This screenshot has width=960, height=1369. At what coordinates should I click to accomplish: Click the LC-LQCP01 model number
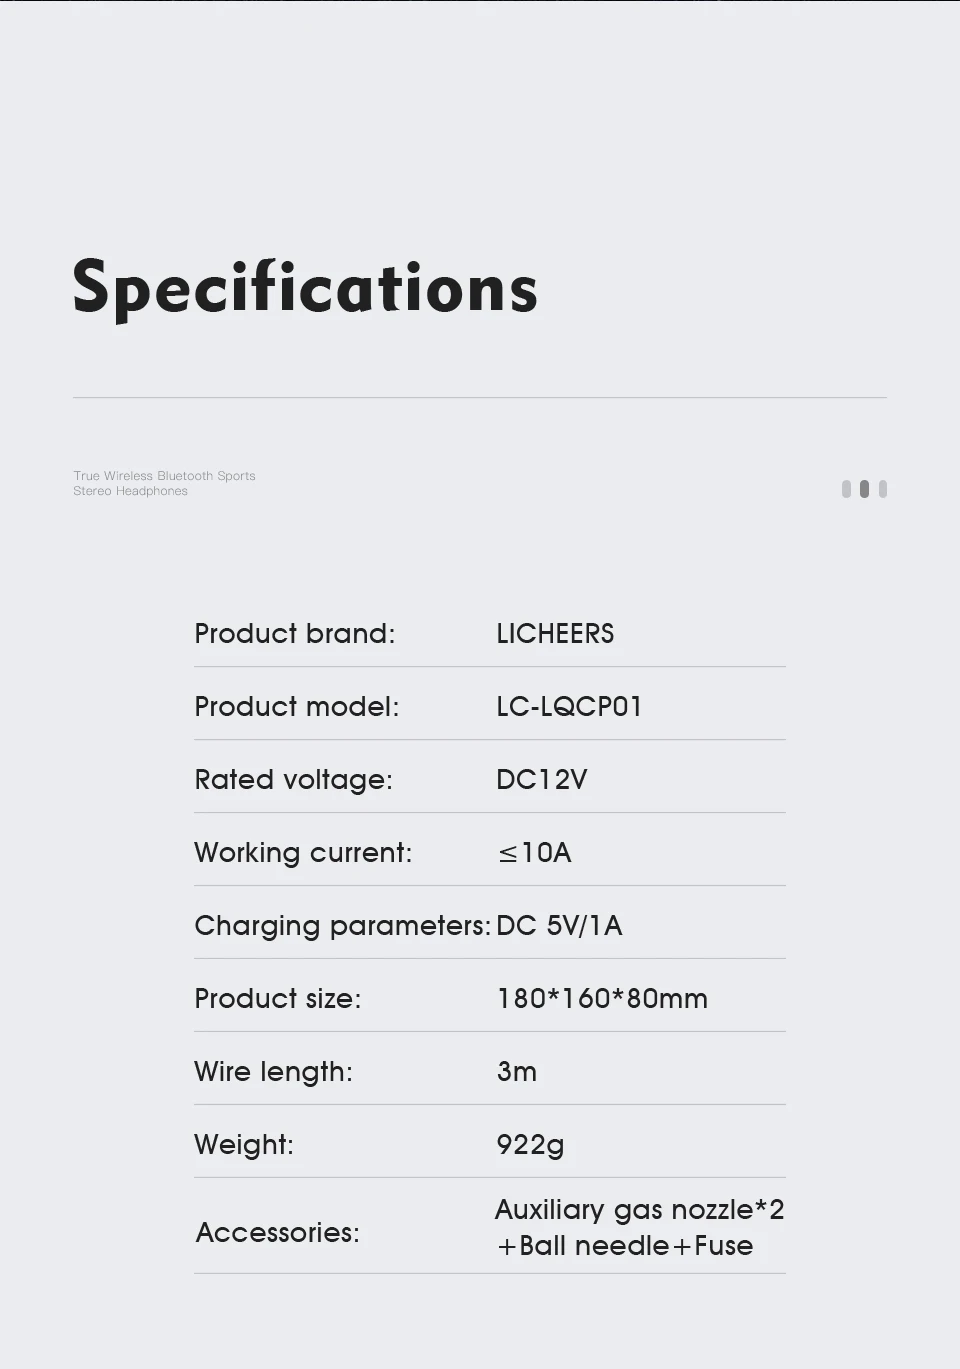click(569, 706)
